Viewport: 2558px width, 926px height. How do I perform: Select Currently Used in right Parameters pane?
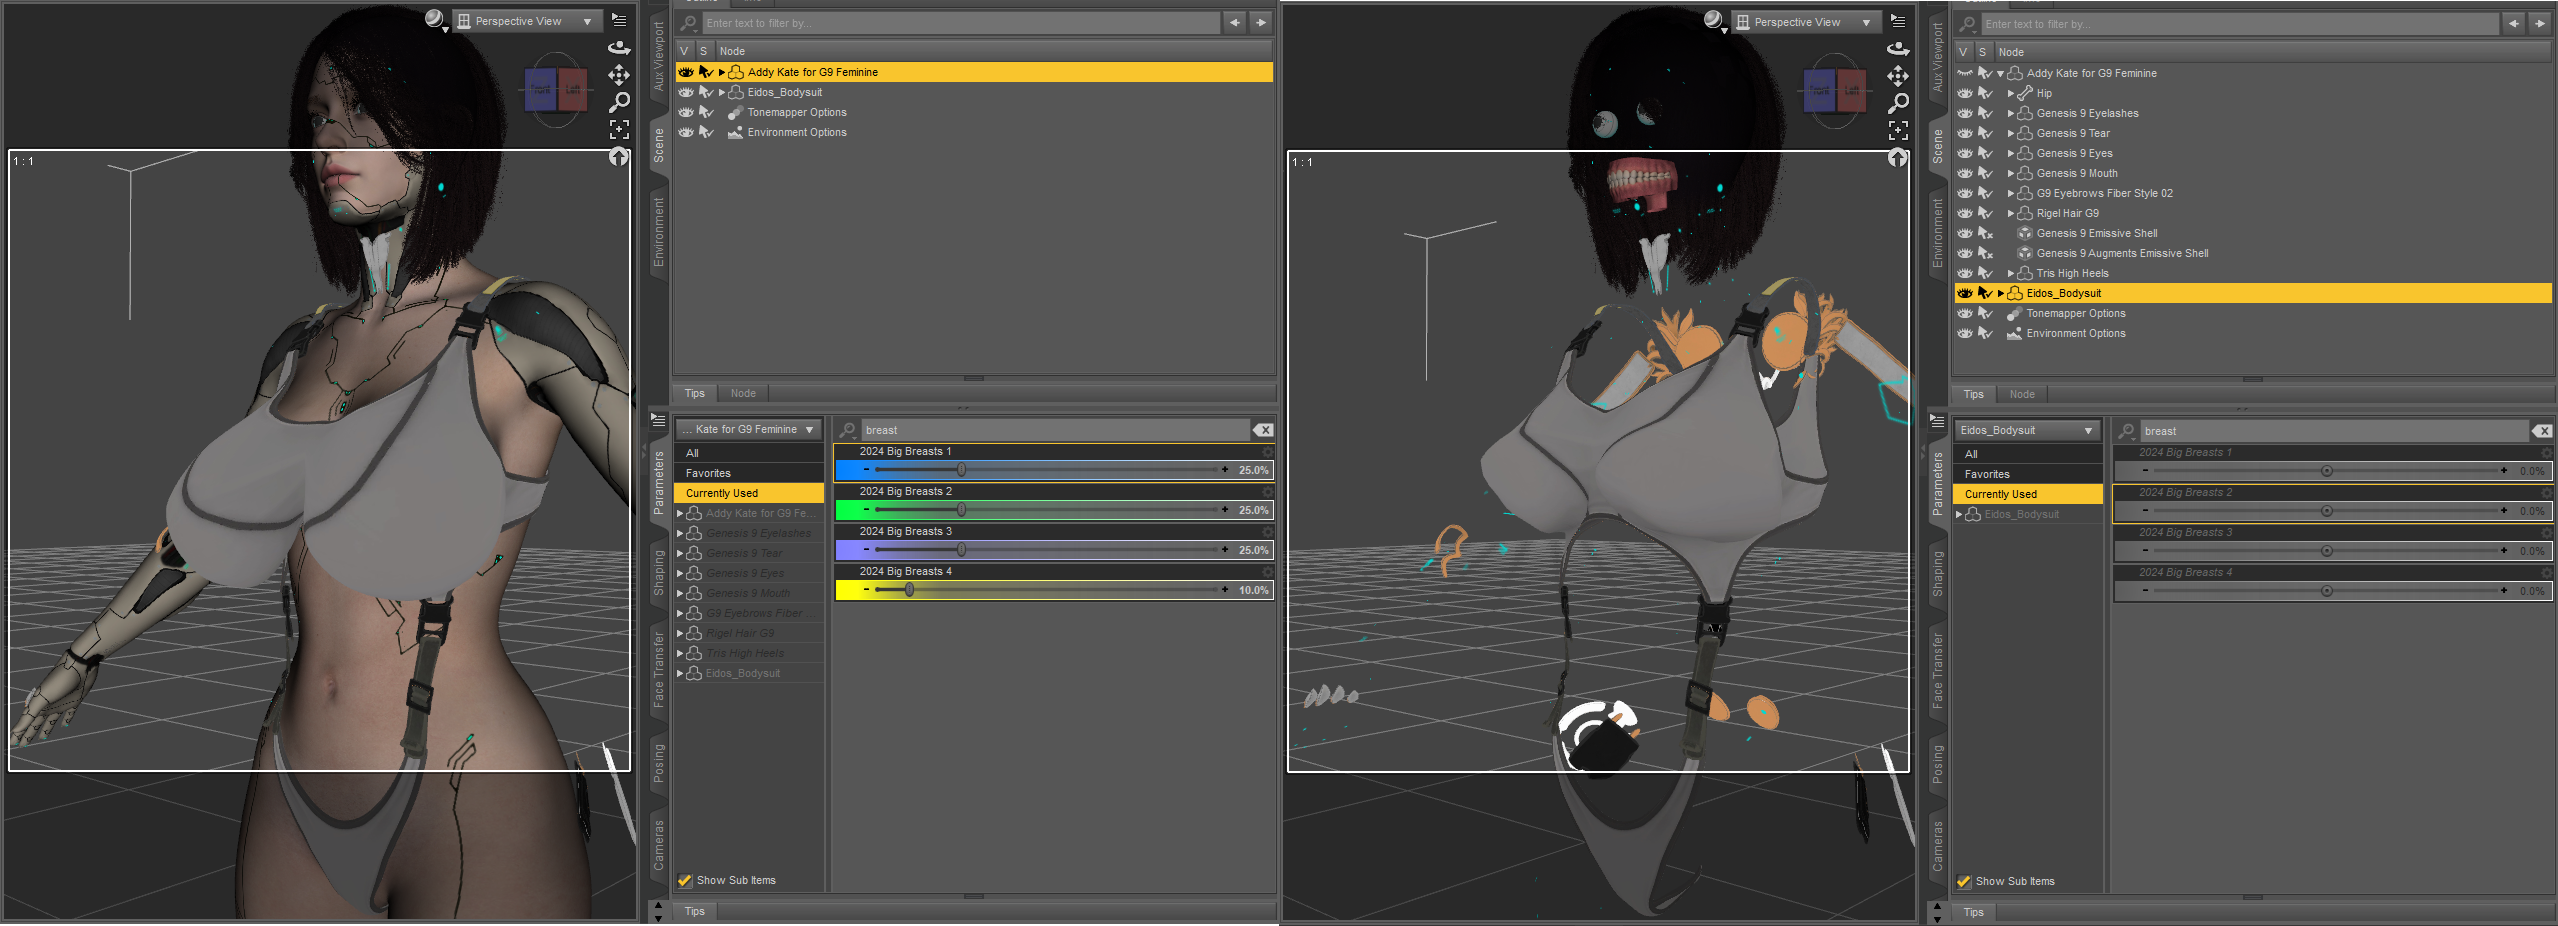(x=2028, y=494)
